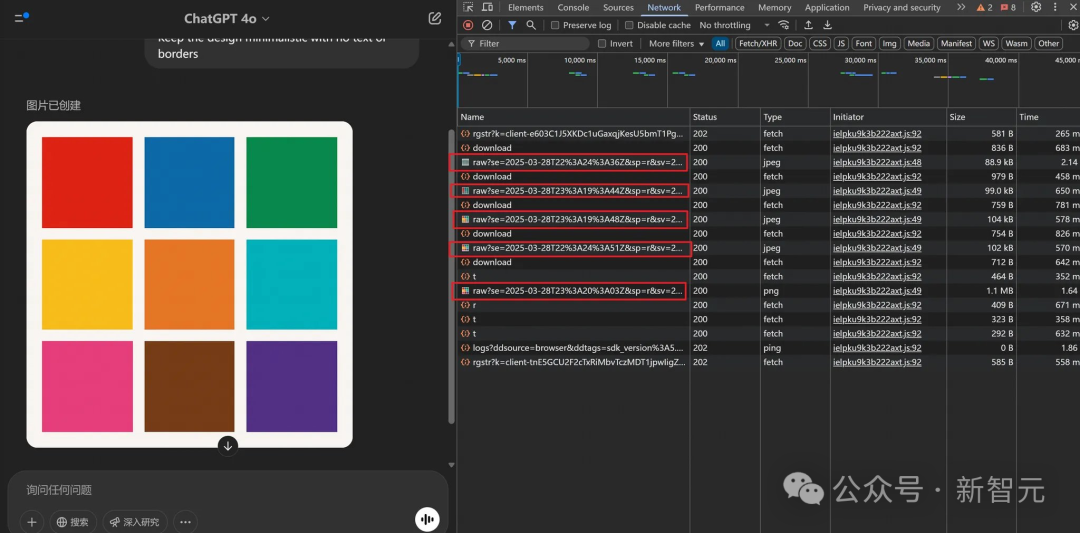The image size is (1080, 533).
Task: Toggle the device toolbar icon
Action: click(x=487, y=7)
